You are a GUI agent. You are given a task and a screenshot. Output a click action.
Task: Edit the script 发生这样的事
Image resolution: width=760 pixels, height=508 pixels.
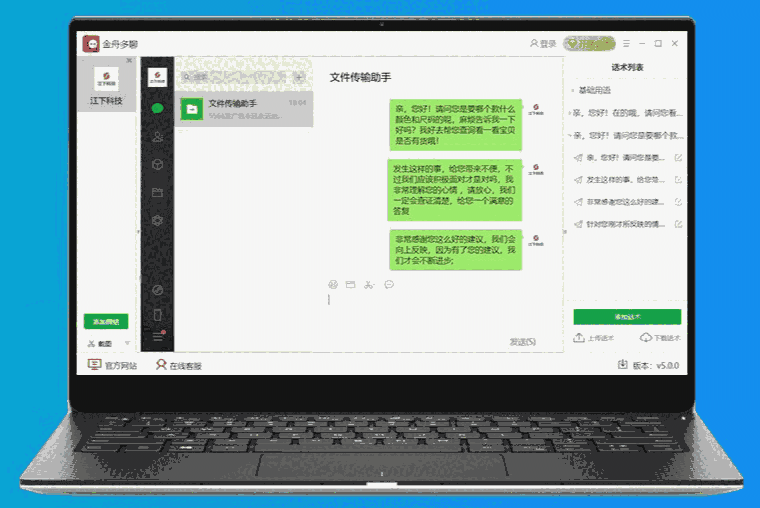[678, 180]
